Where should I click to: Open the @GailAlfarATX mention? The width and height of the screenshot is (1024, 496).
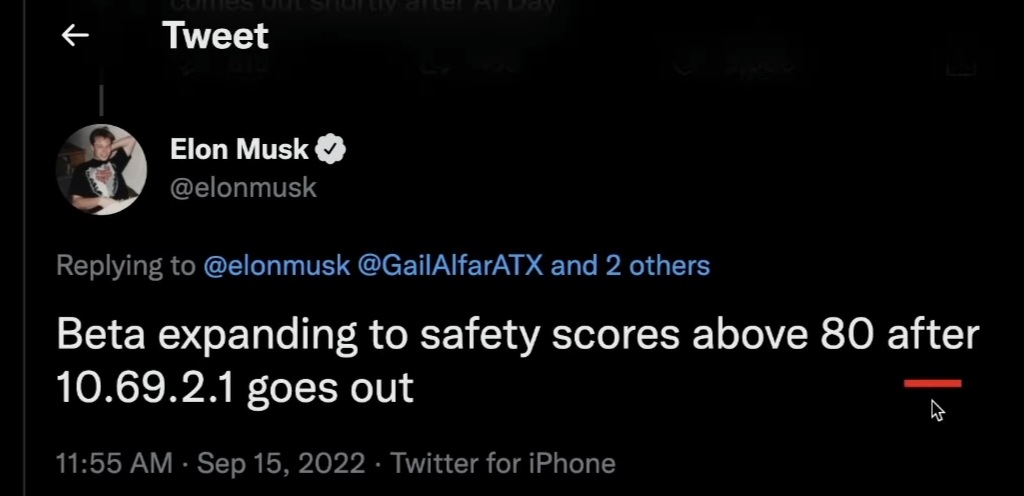[x=450, y=266]
